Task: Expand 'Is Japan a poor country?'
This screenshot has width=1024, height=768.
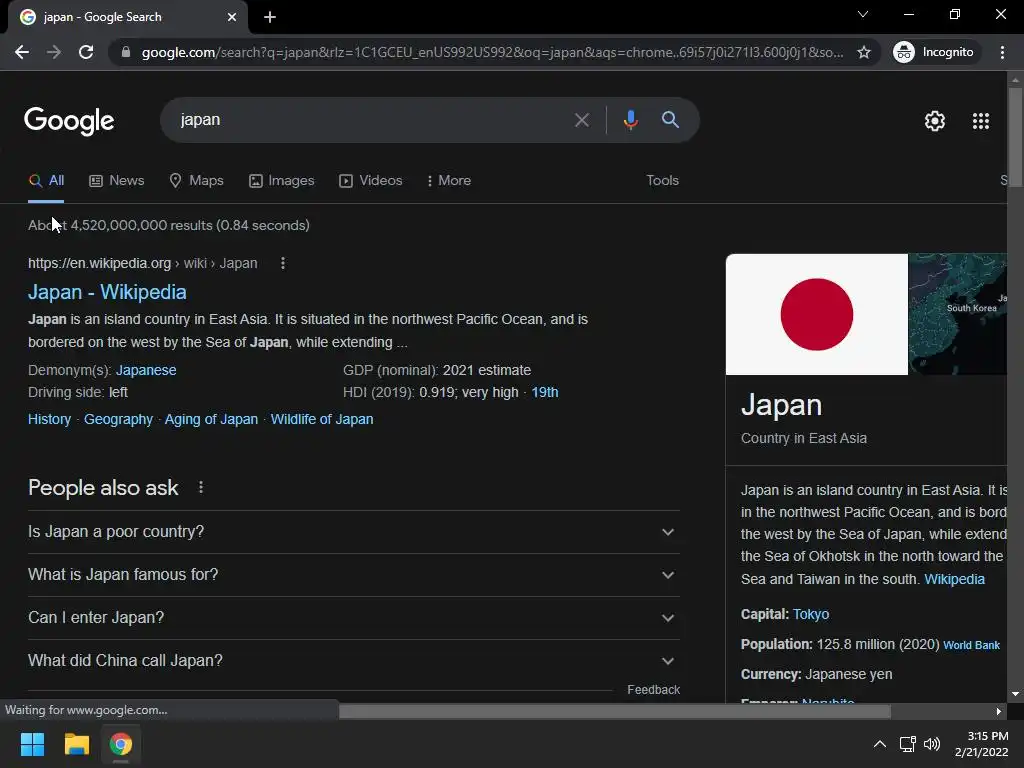Action: (x=354, y=532)
